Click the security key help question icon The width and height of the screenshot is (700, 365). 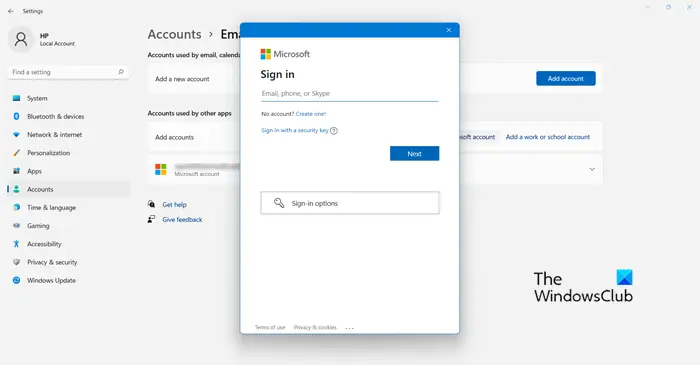[334, 131]
